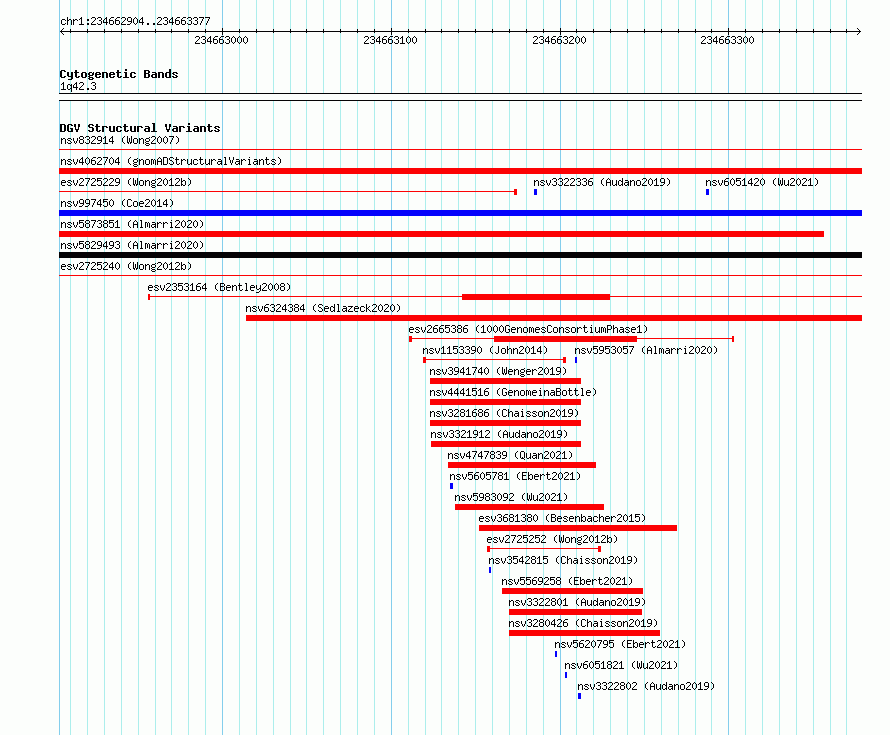Open the first nsv5873851 (Almarri2020) label
This screenshot has height=735, width=890.
[132, 224]
